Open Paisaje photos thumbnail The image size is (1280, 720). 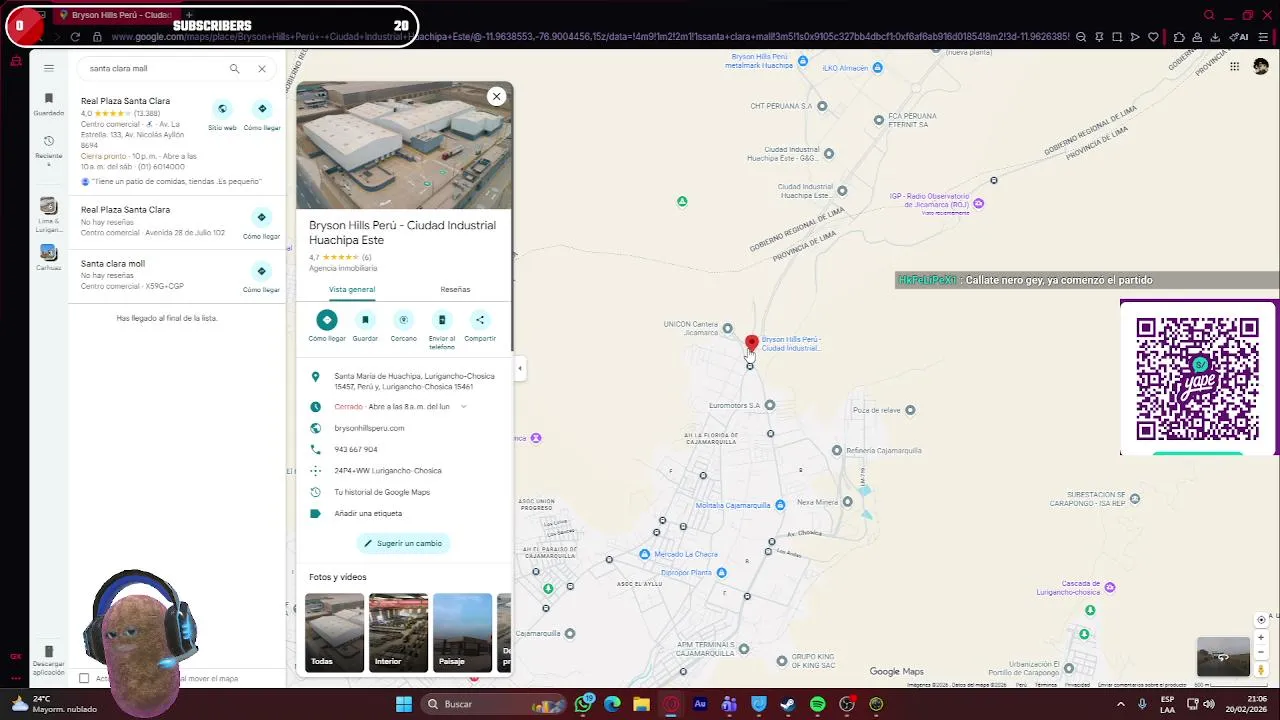(x=462, y=632)
